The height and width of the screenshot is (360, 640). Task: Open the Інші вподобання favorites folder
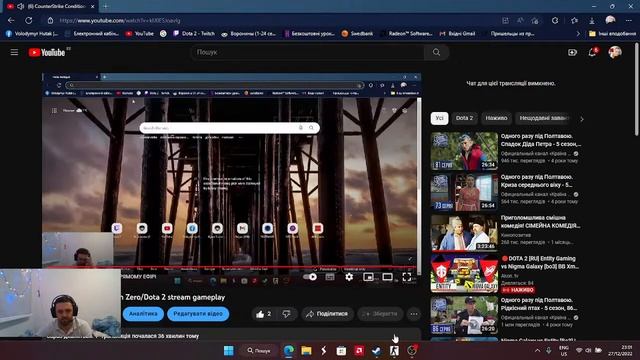tap(612, 33)
